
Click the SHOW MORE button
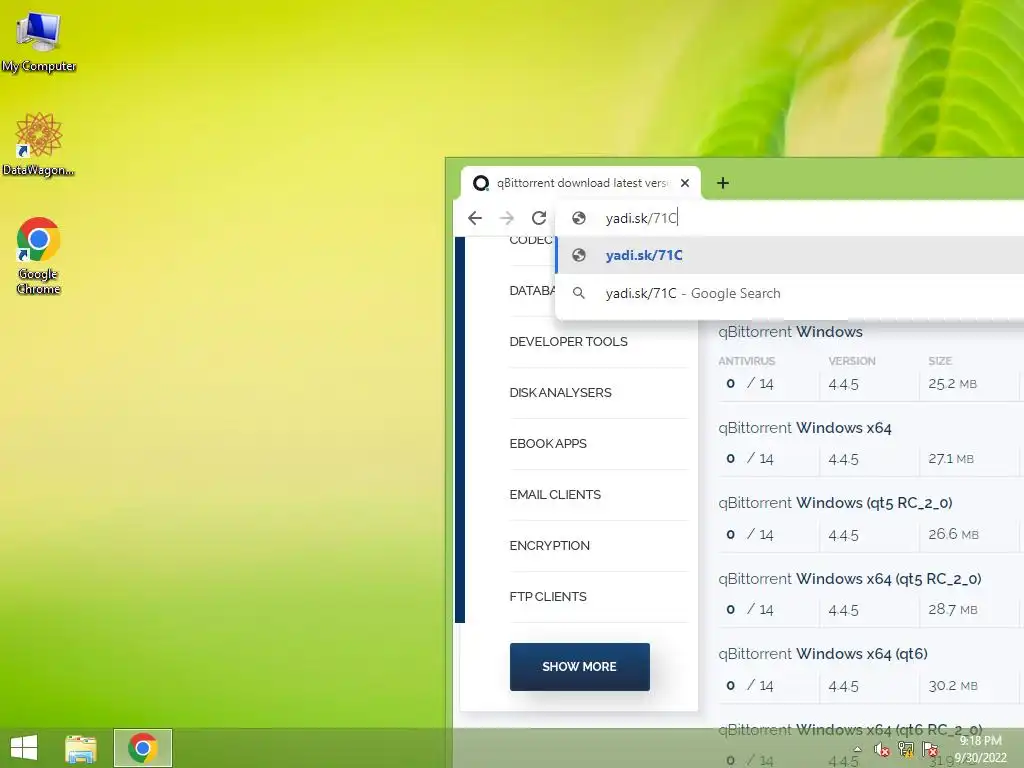point(579,667)
